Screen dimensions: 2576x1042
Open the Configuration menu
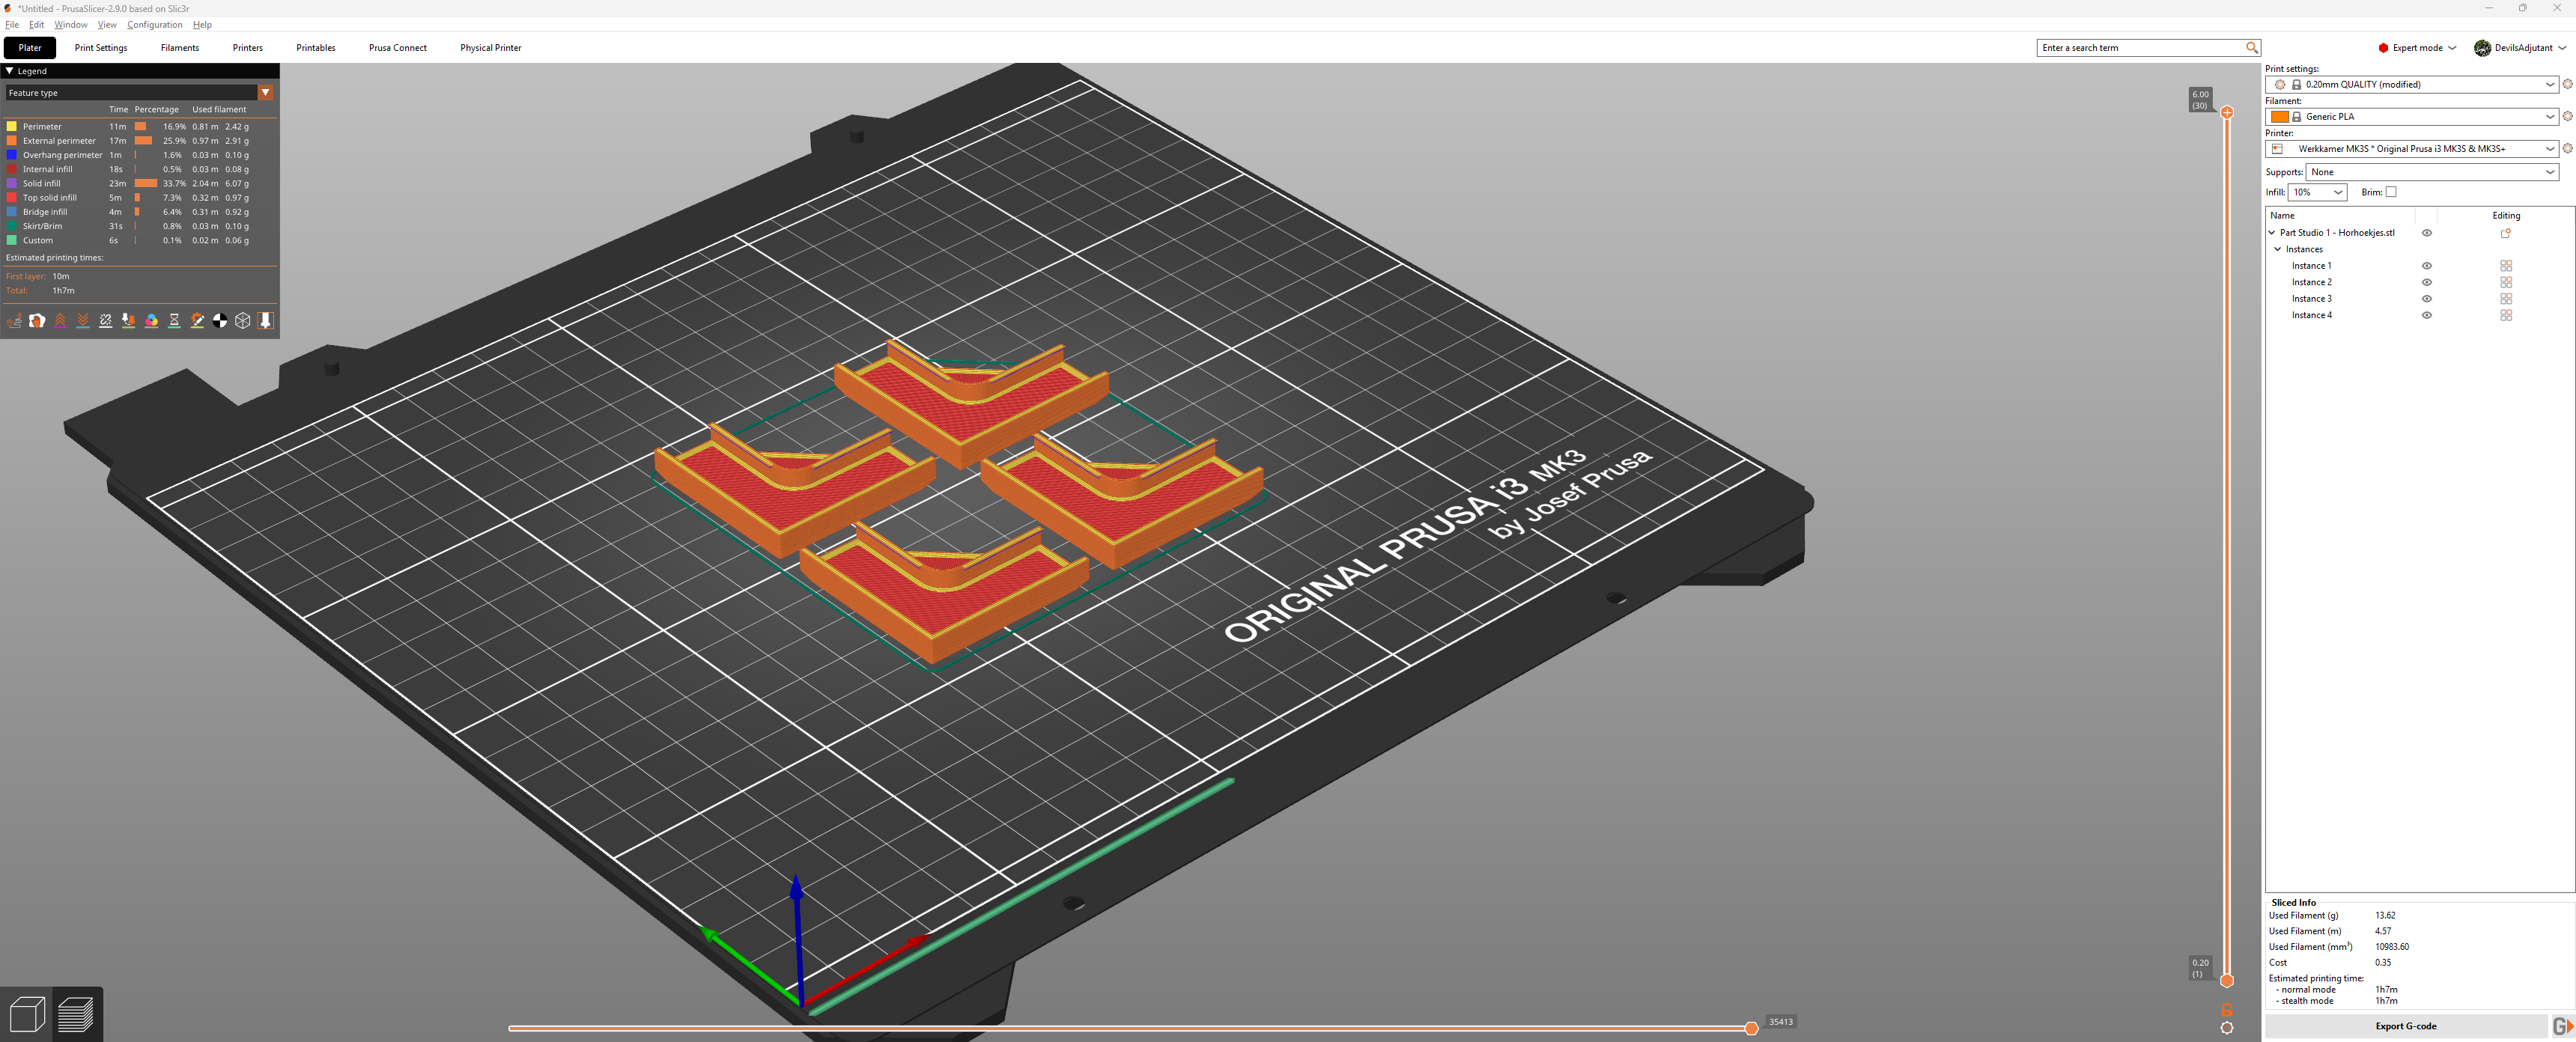coord(154,25)
